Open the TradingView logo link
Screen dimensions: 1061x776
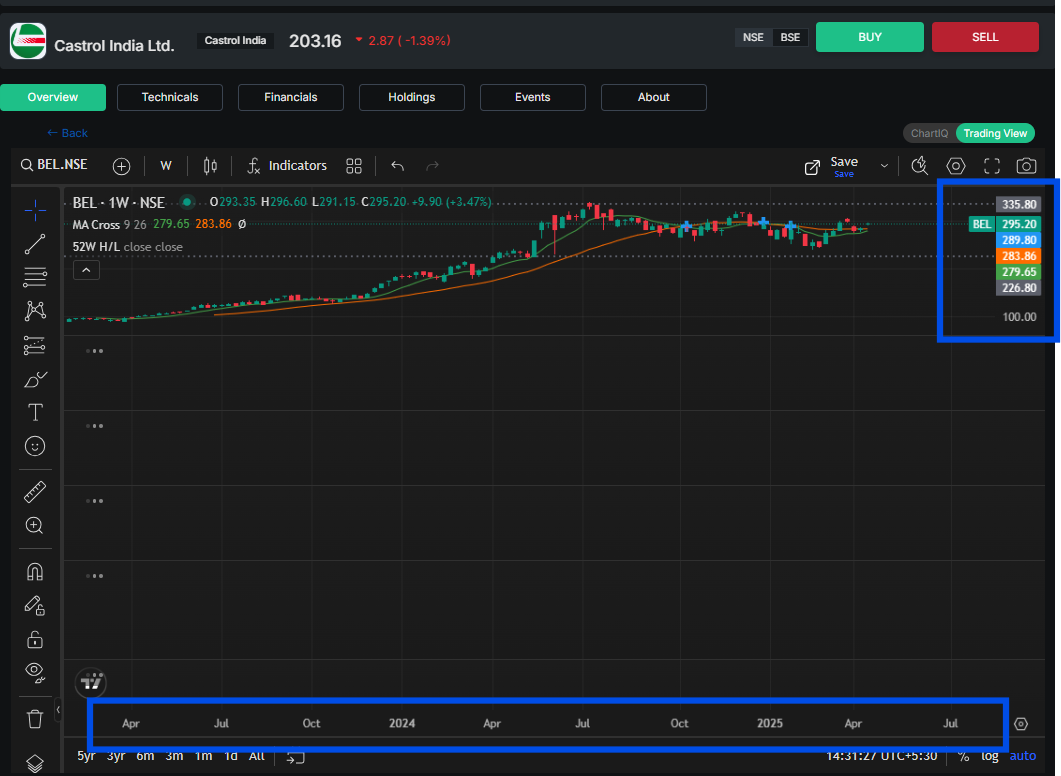click(91, 683)
